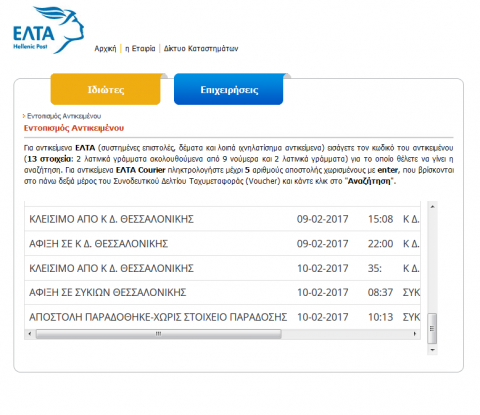This screenshot has width=480, height=415.
Task: Go to the η Εταιρία page
Action: pyautogui.click(x=140, y=49)
